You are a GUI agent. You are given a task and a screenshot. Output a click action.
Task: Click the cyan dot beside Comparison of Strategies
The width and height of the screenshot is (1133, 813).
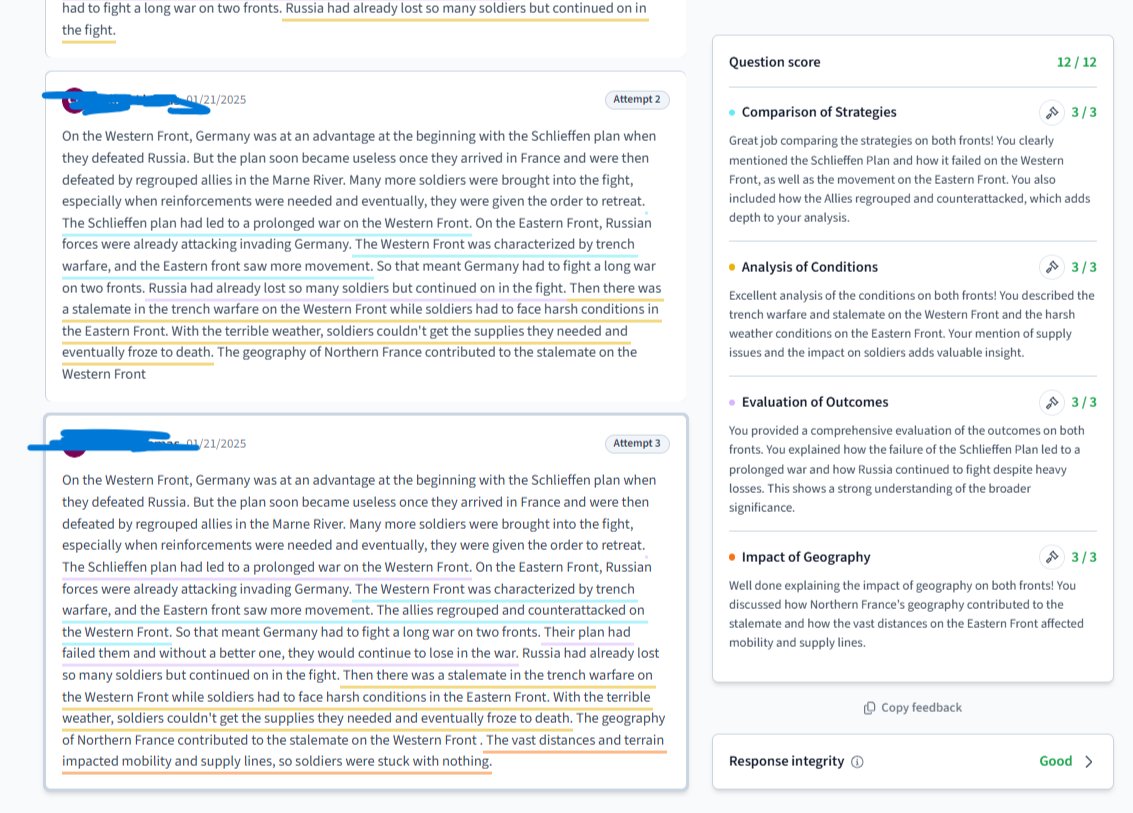click(732, 113)
